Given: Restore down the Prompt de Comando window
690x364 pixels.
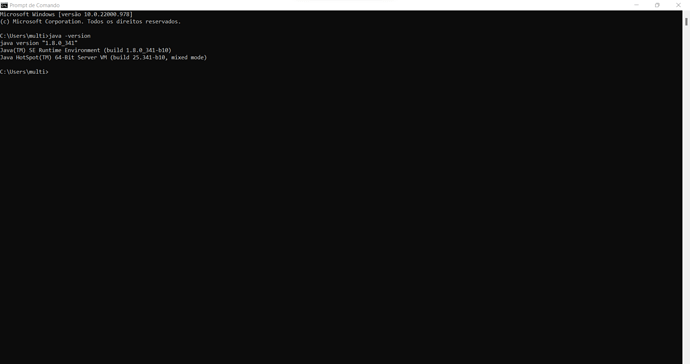Looking at the screenshot, I should 657,5.
